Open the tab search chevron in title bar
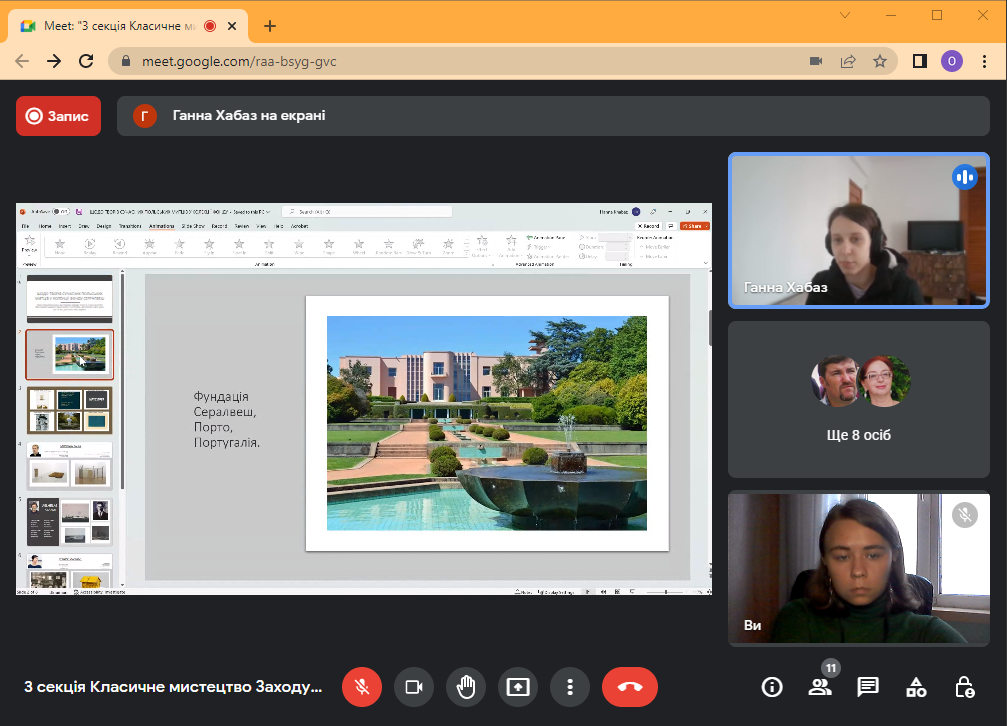This screenshot has width=1007, height=726. [x=845, y=15]
